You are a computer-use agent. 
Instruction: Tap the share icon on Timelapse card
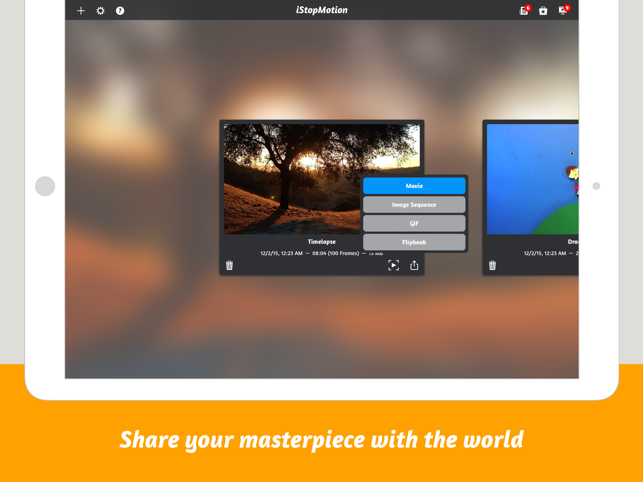414,266
